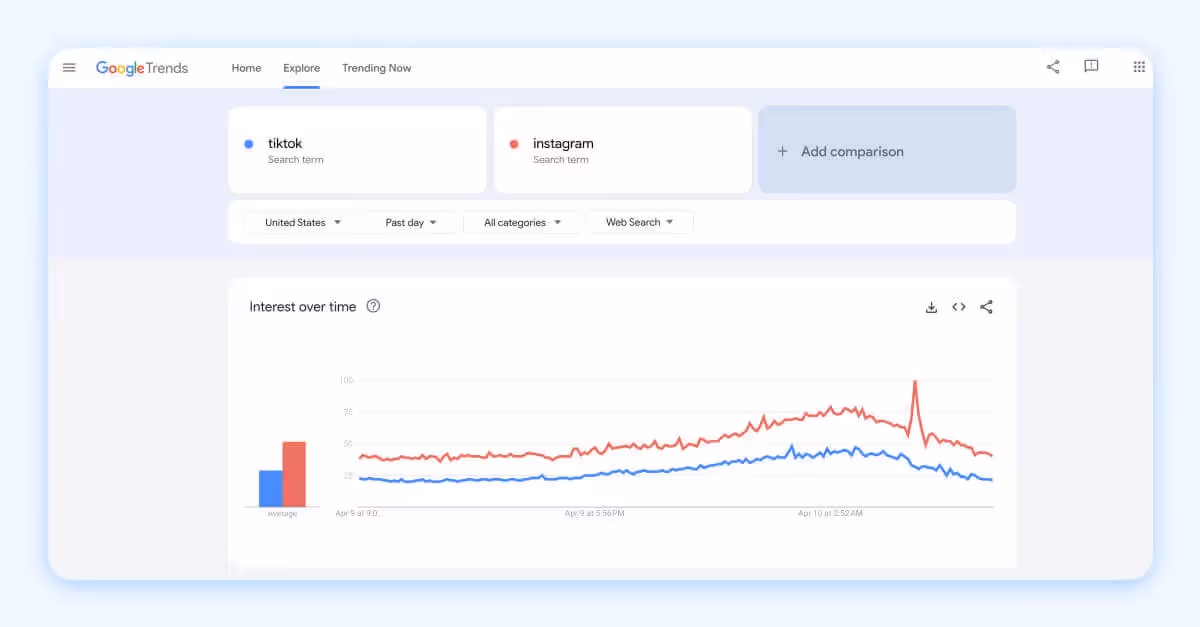Share the Interest over time chart
Image resolution: width=1200 pixels, height=627 pixels.
(x=986, y=307)
